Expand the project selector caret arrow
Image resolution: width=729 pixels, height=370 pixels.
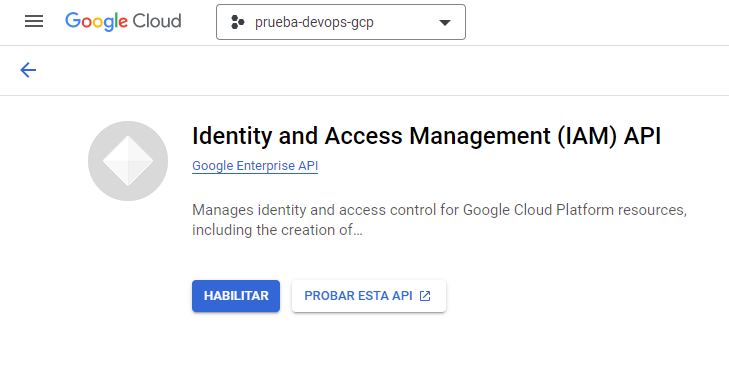click(x=445, y=22)
